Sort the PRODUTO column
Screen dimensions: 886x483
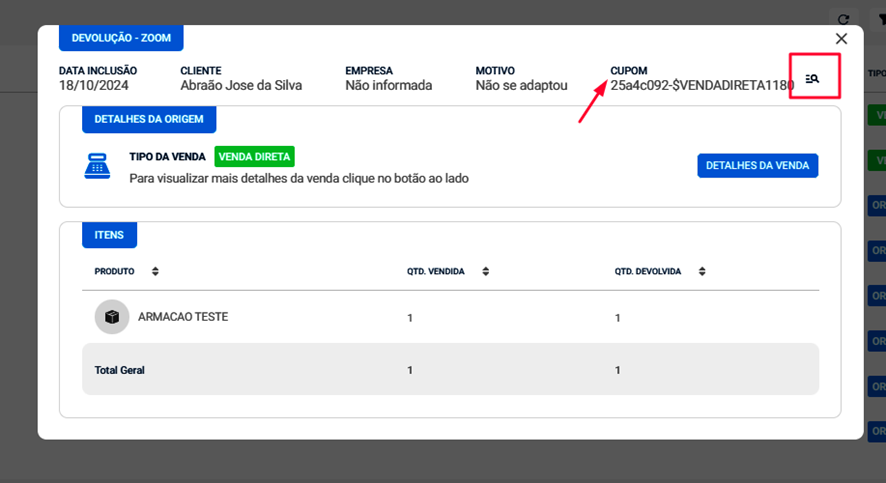point(155,271)
